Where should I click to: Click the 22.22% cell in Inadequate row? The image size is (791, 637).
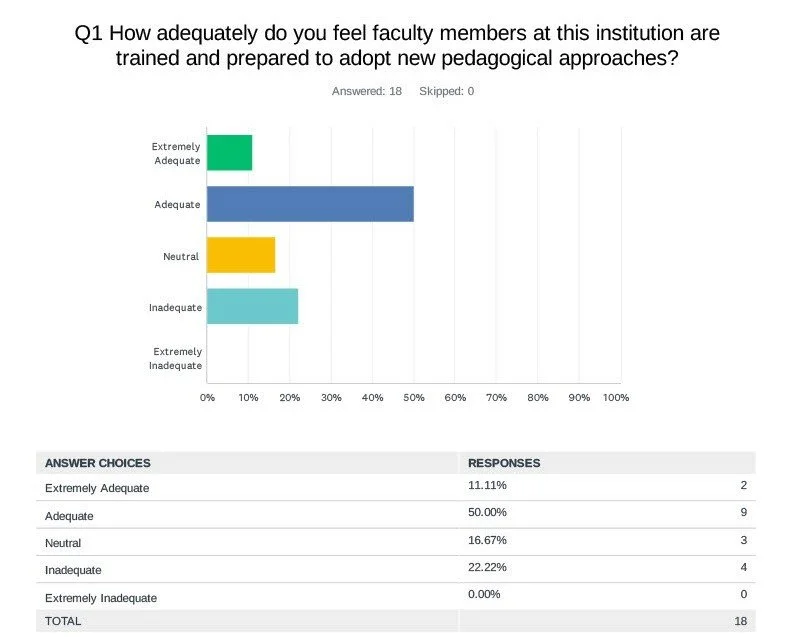click(487, 568)
